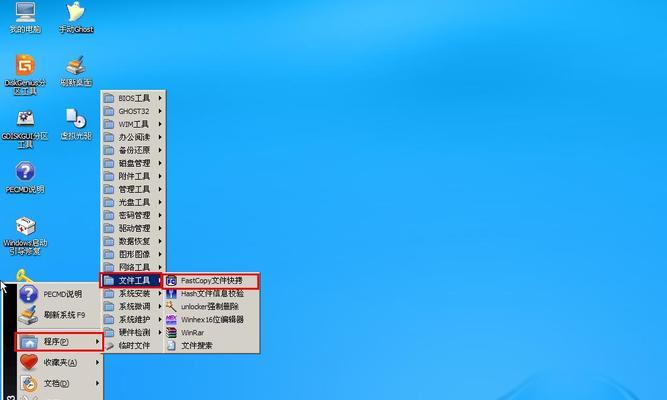This screenshot has width=667, height=400.
Task: Select the 数据恢复 menu entry
Action: pyautogui.click(x=134, y=241)
